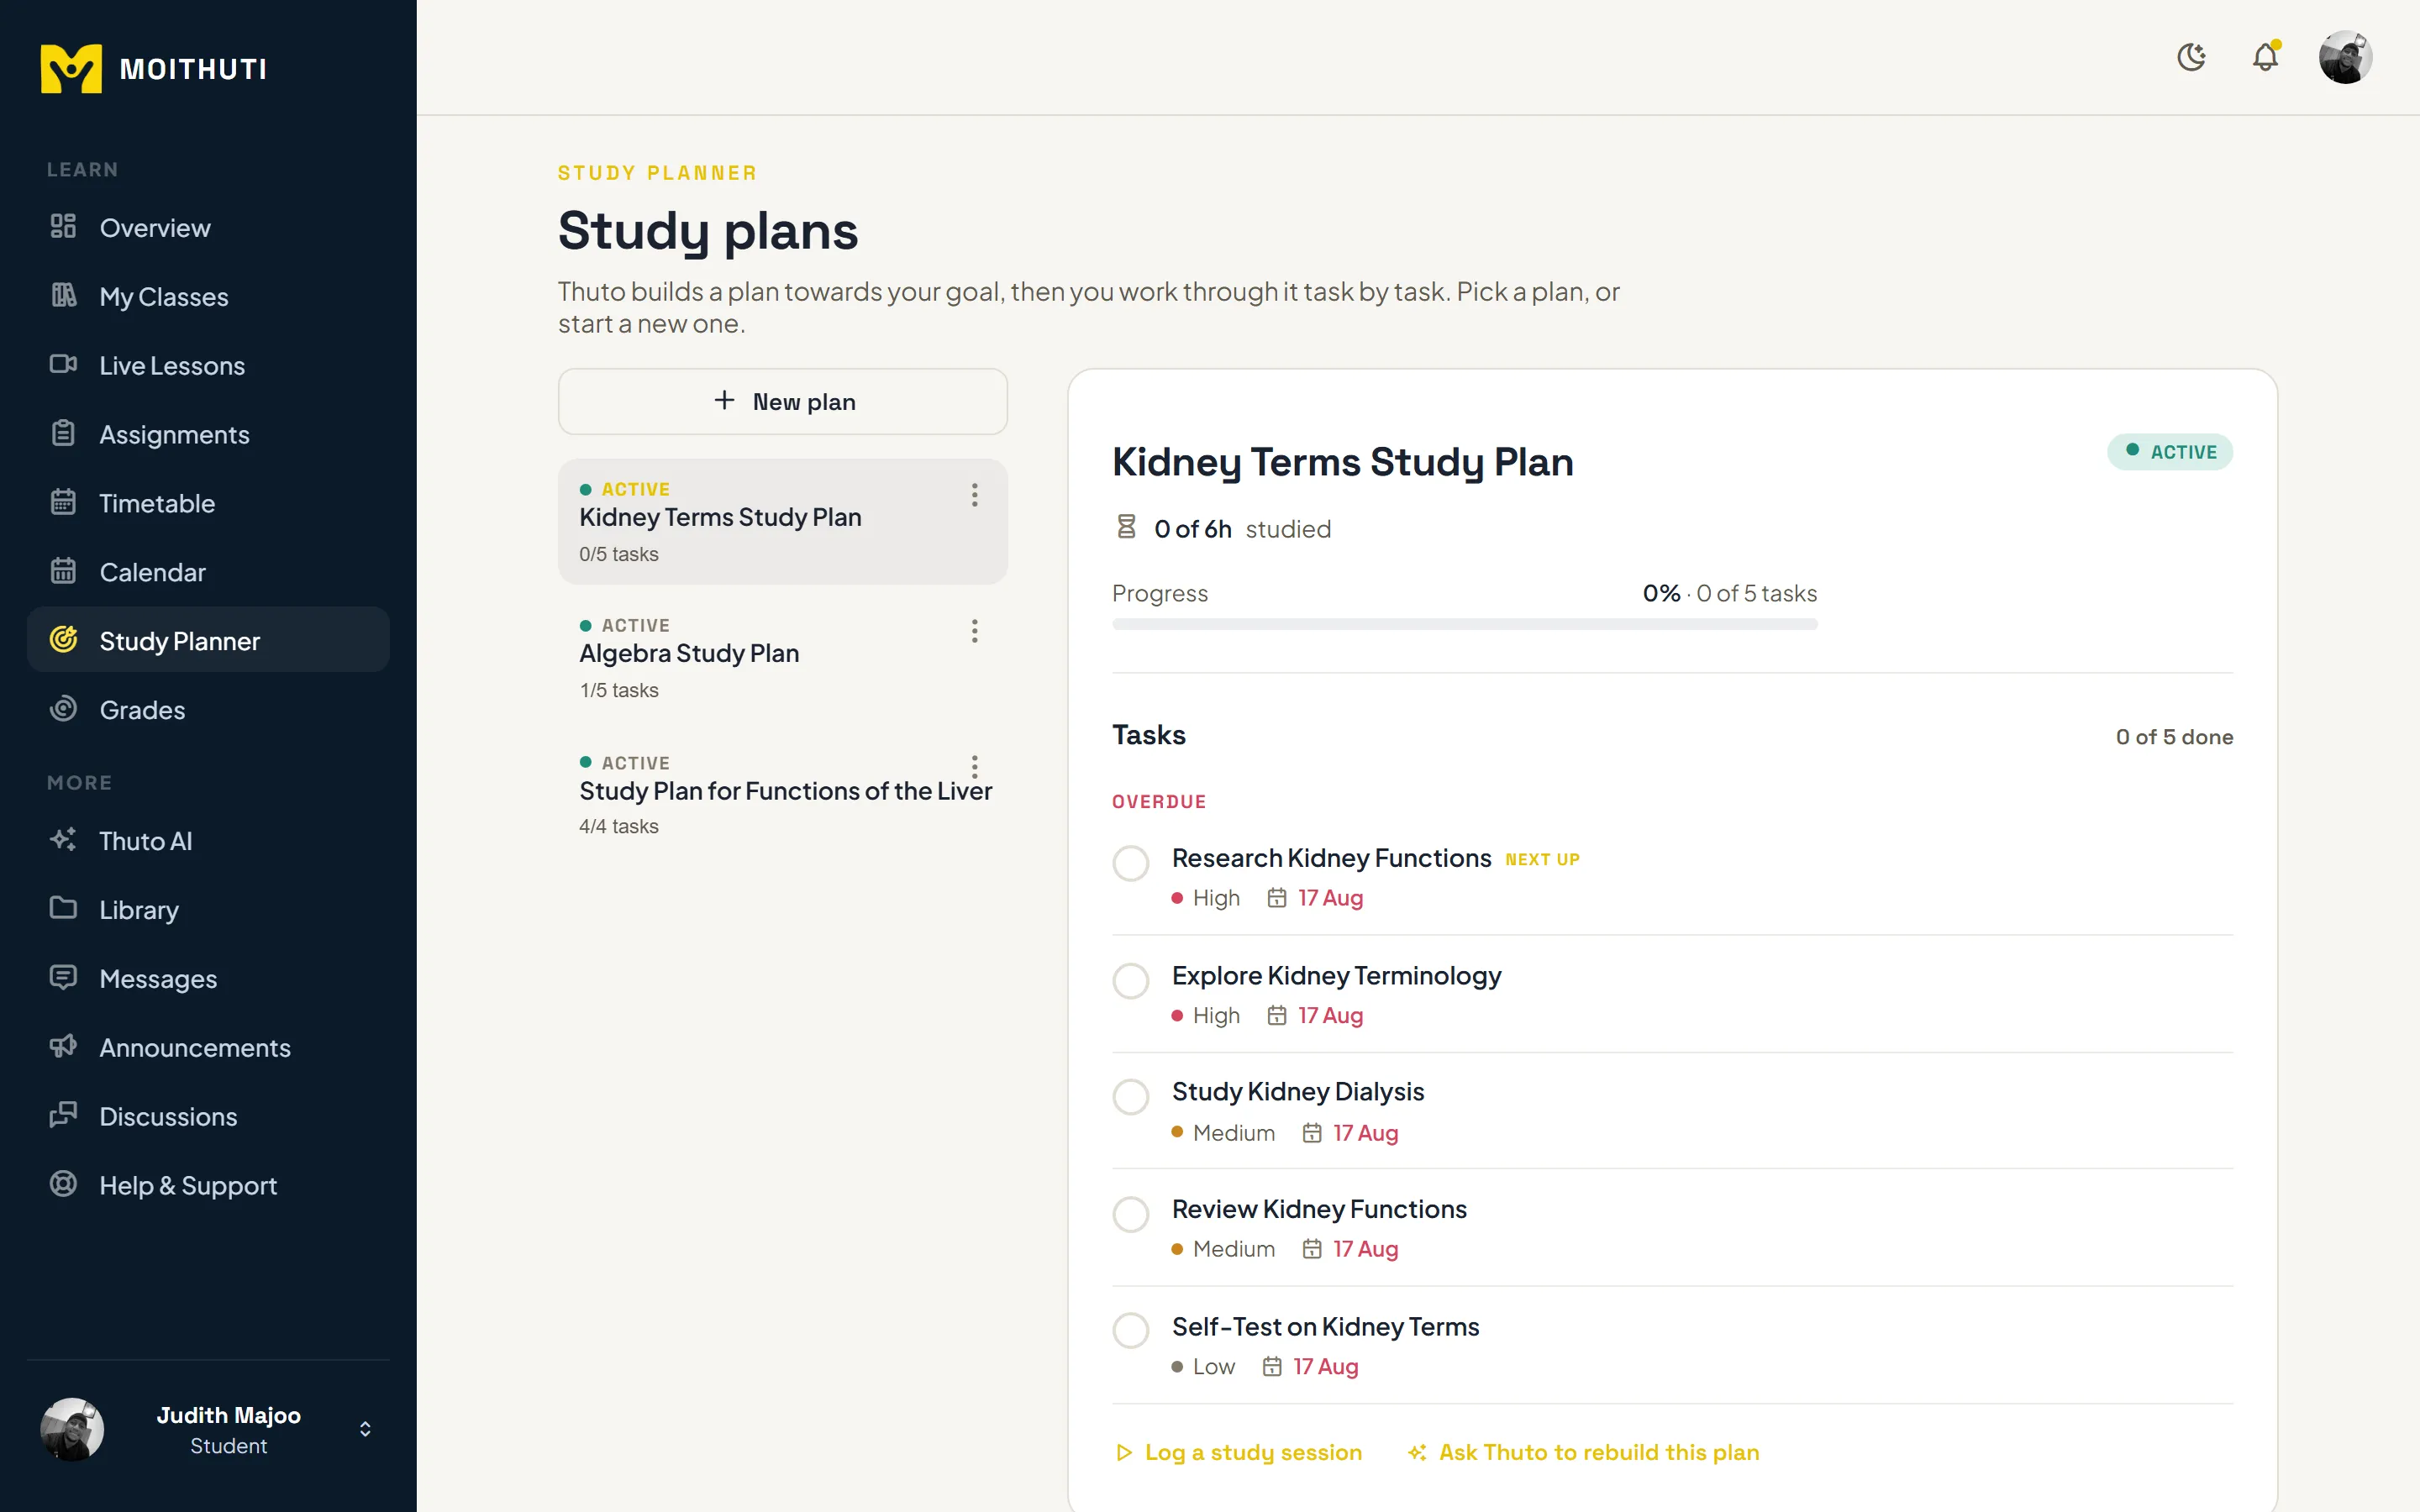Click the Kidney Terms Study Plan heading
The image size is (2420, 1512).
(1342, 462)
